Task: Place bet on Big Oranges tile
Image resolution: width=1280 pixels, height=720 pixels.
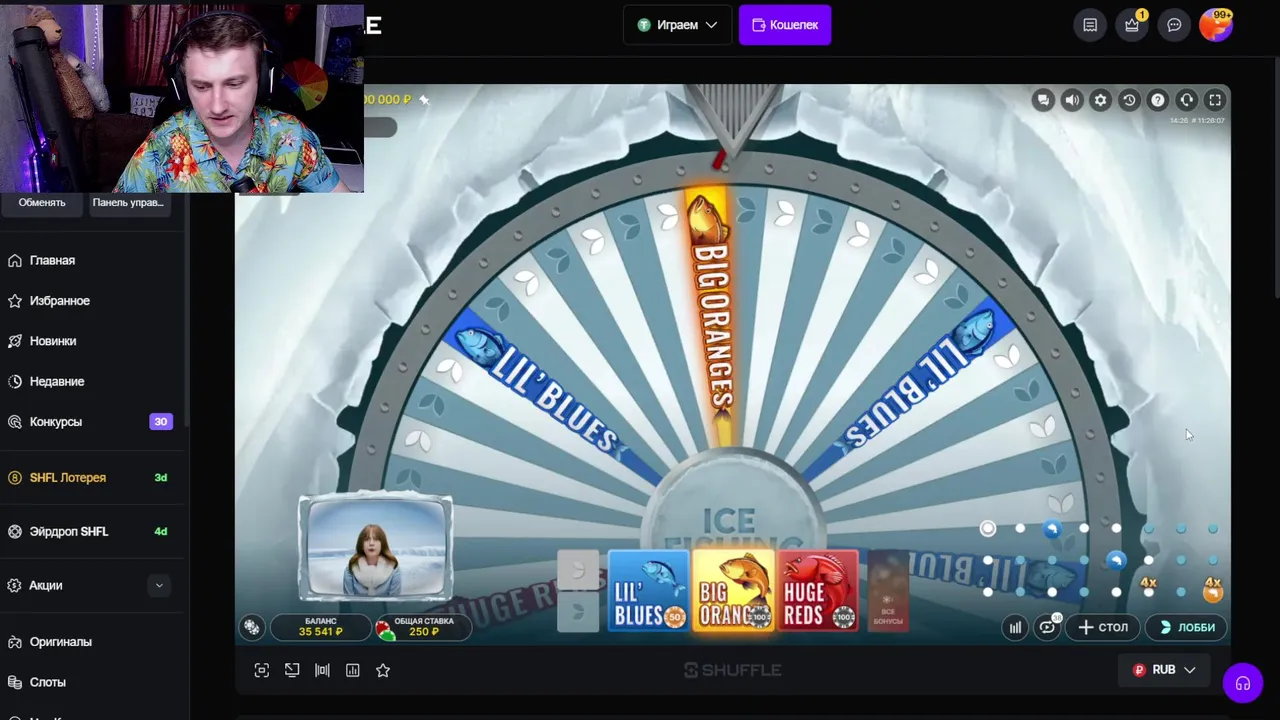Action: tap(733, 591)
